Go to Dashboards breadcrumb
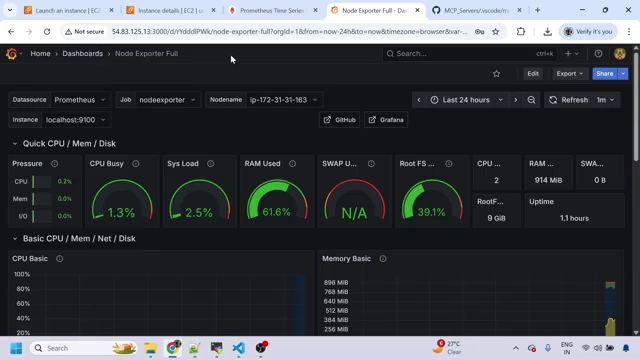Image resolution: width=640 pixels, height=360 pixels. [82, 53]
